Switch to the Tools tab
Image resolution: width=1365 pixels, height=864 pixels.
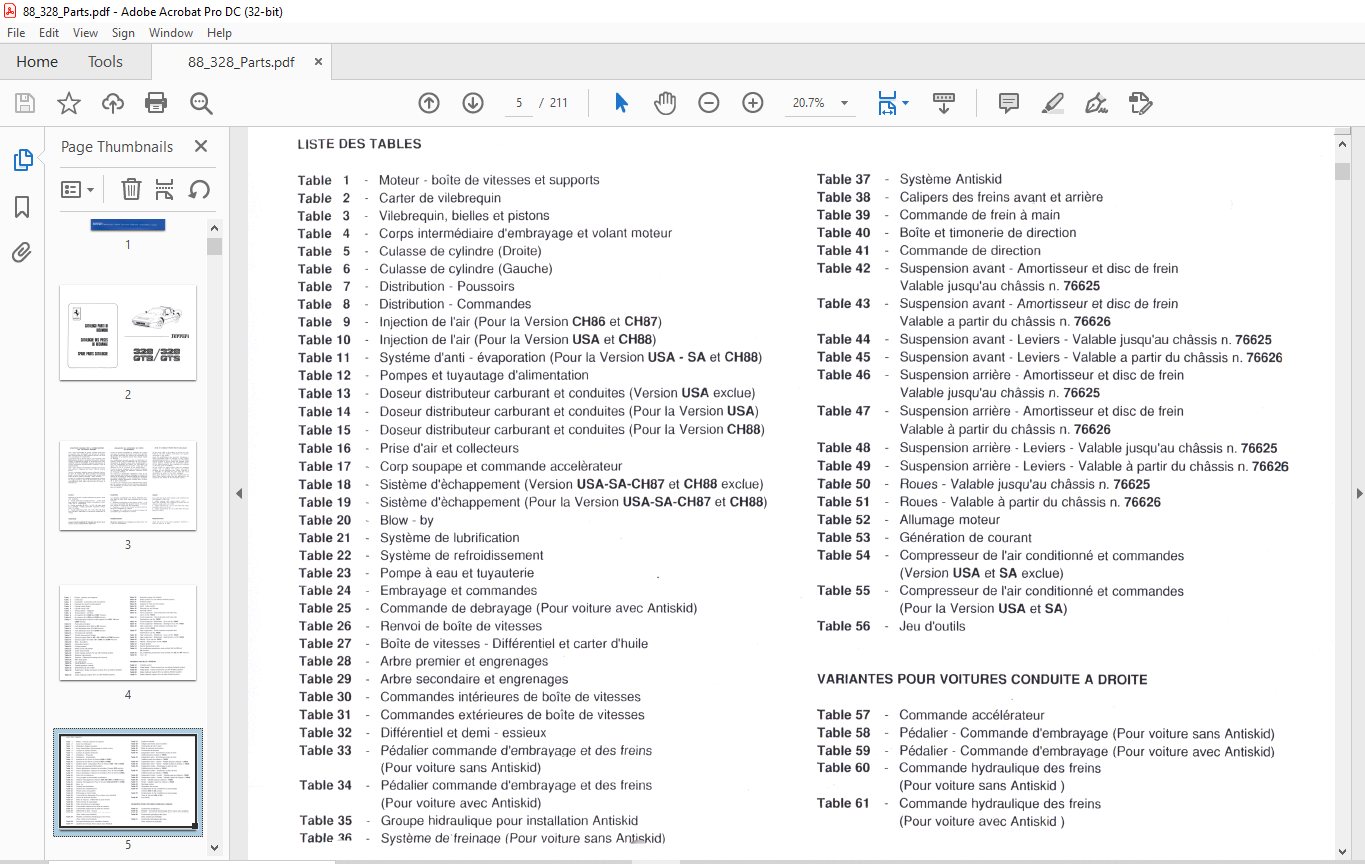(105, 62)
